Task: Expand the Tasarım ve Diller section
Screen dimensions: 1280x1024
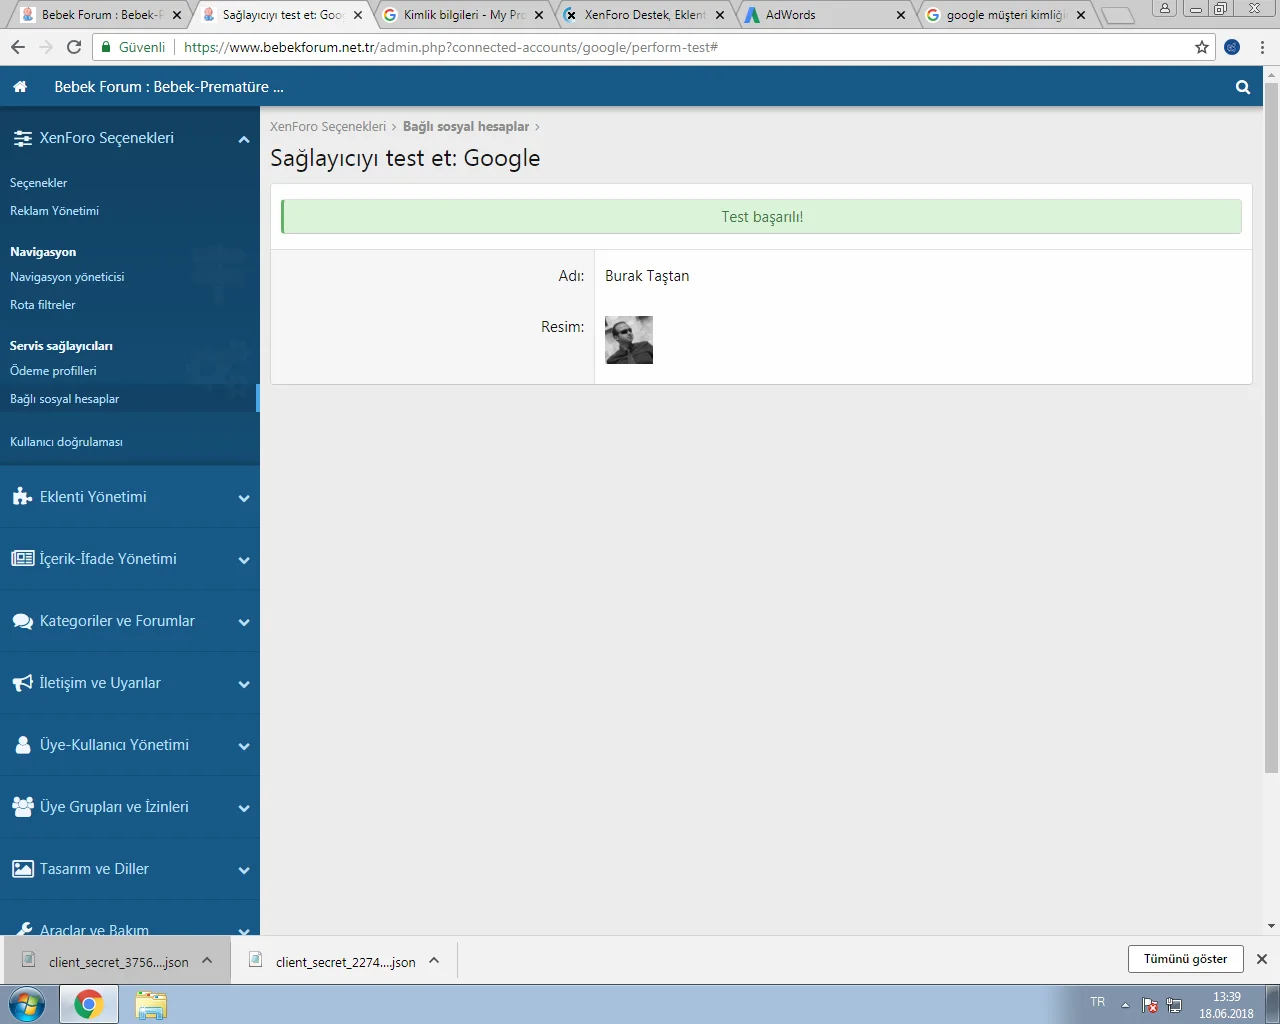Action: (x=243, y=870)
